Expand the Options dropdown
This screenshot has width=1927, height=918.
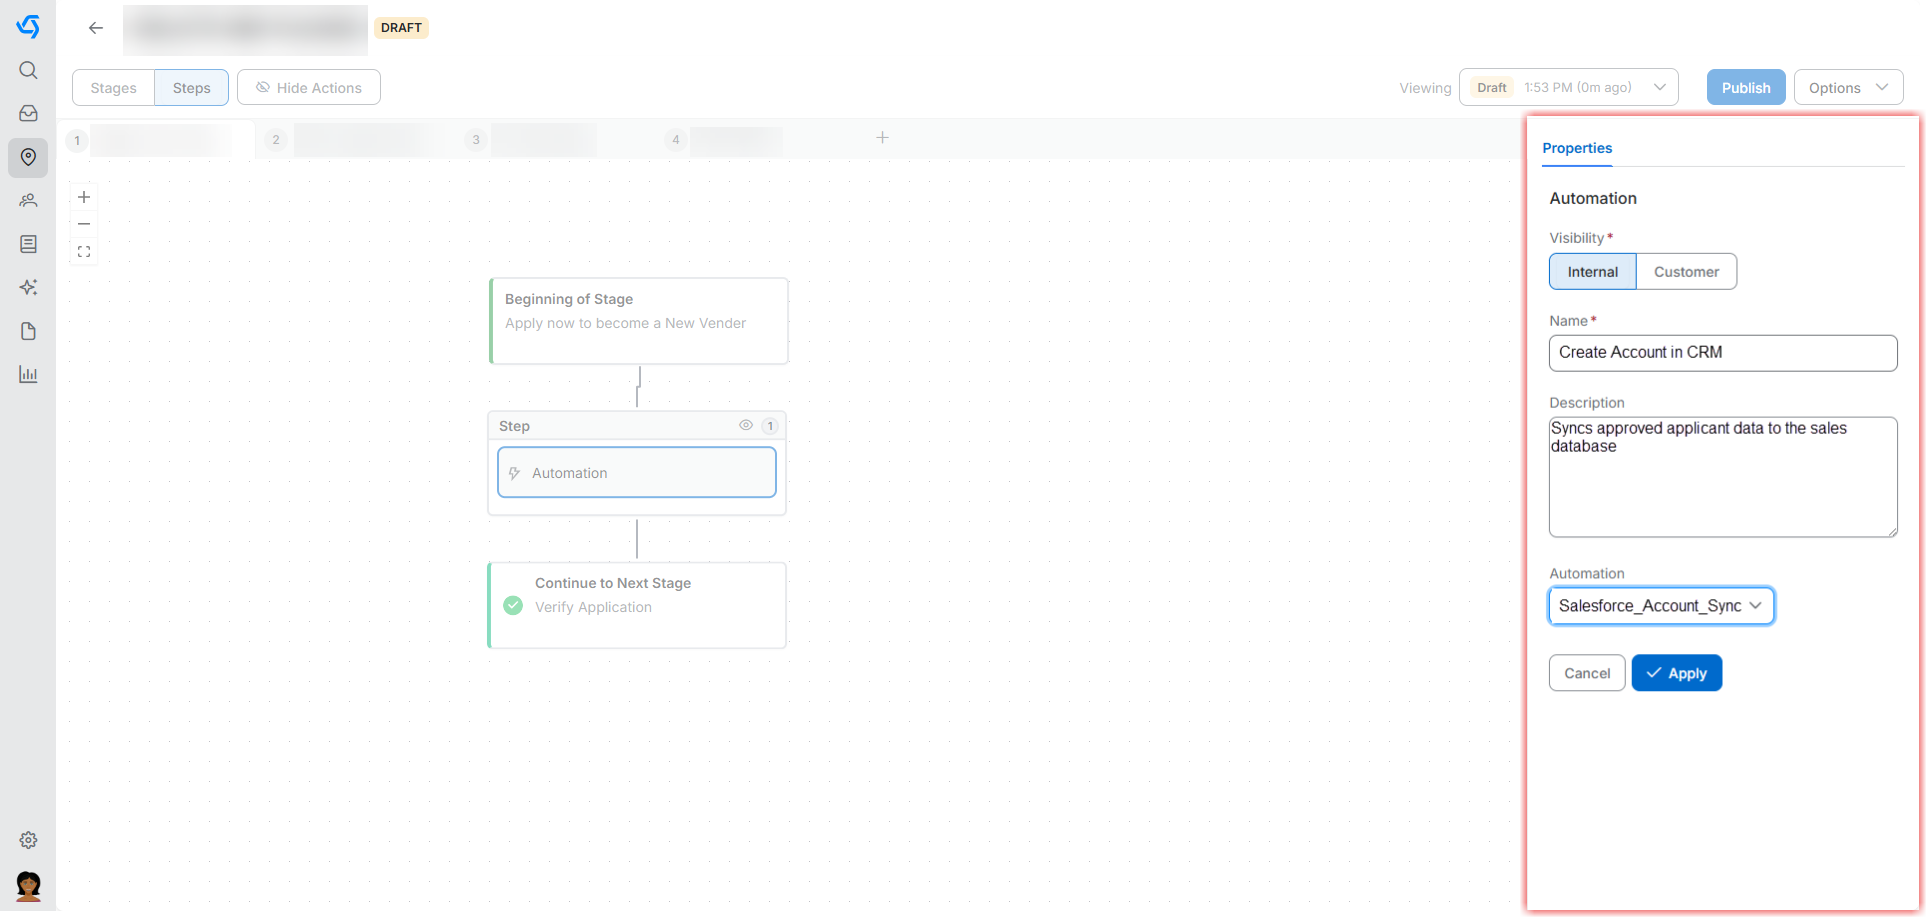point(1847,88)
